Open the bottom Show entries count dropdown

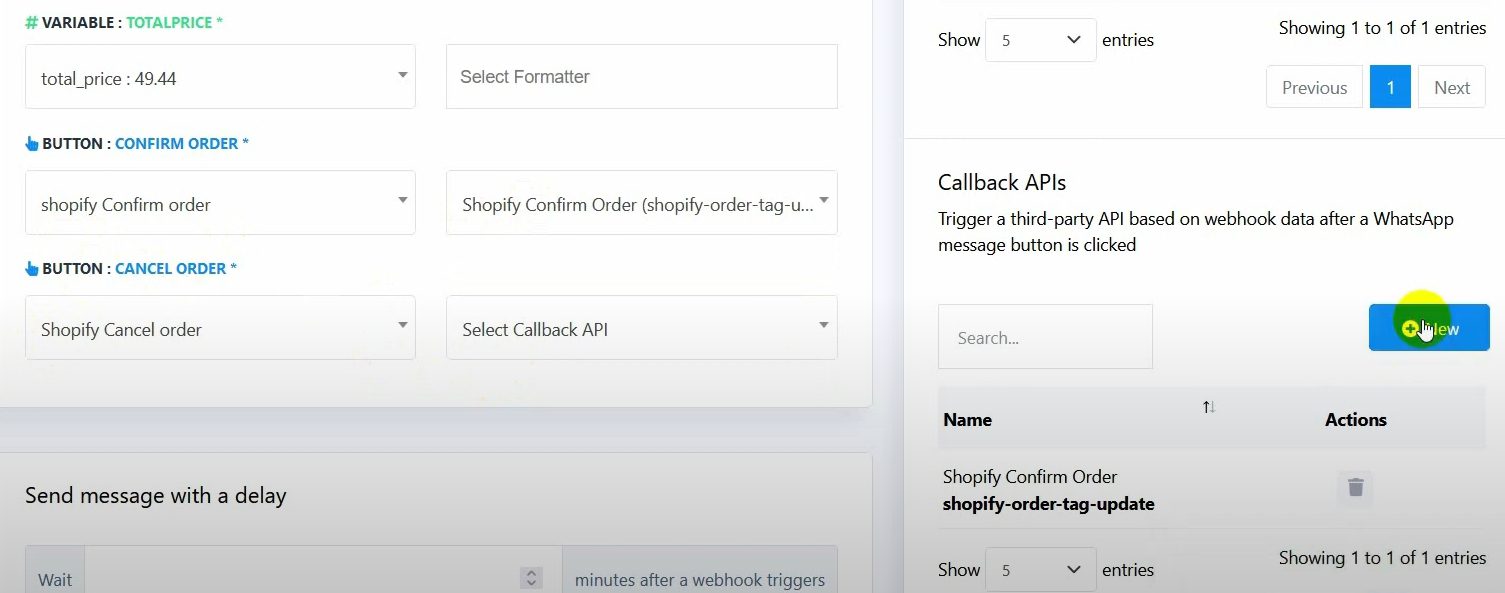click(1040, 570)
